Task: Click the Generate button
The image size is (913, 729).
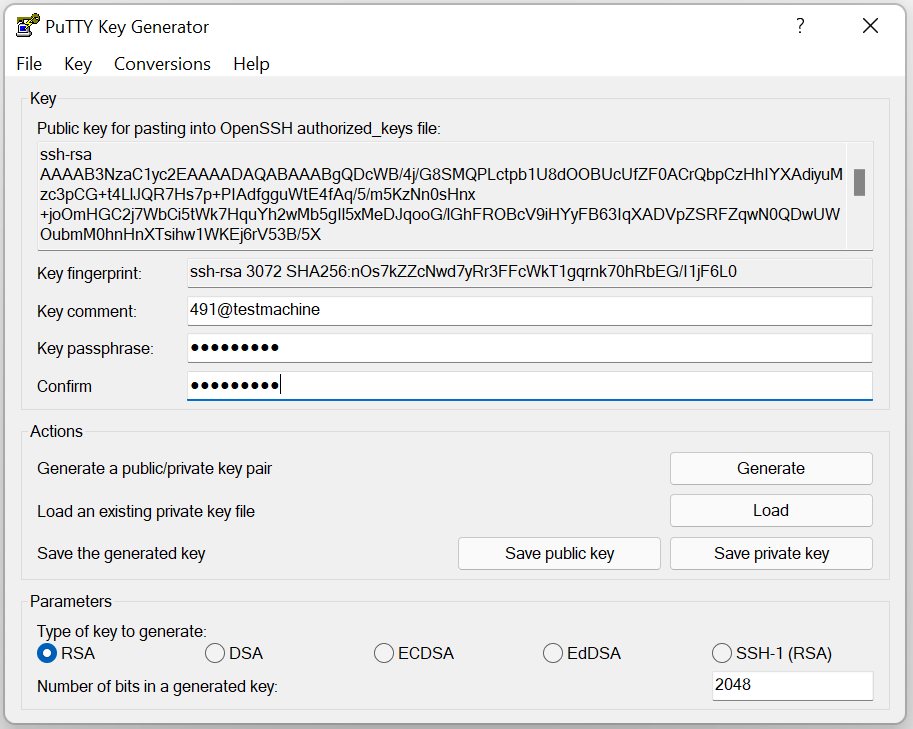Action: pyautogui.click(x=771, y=468)
